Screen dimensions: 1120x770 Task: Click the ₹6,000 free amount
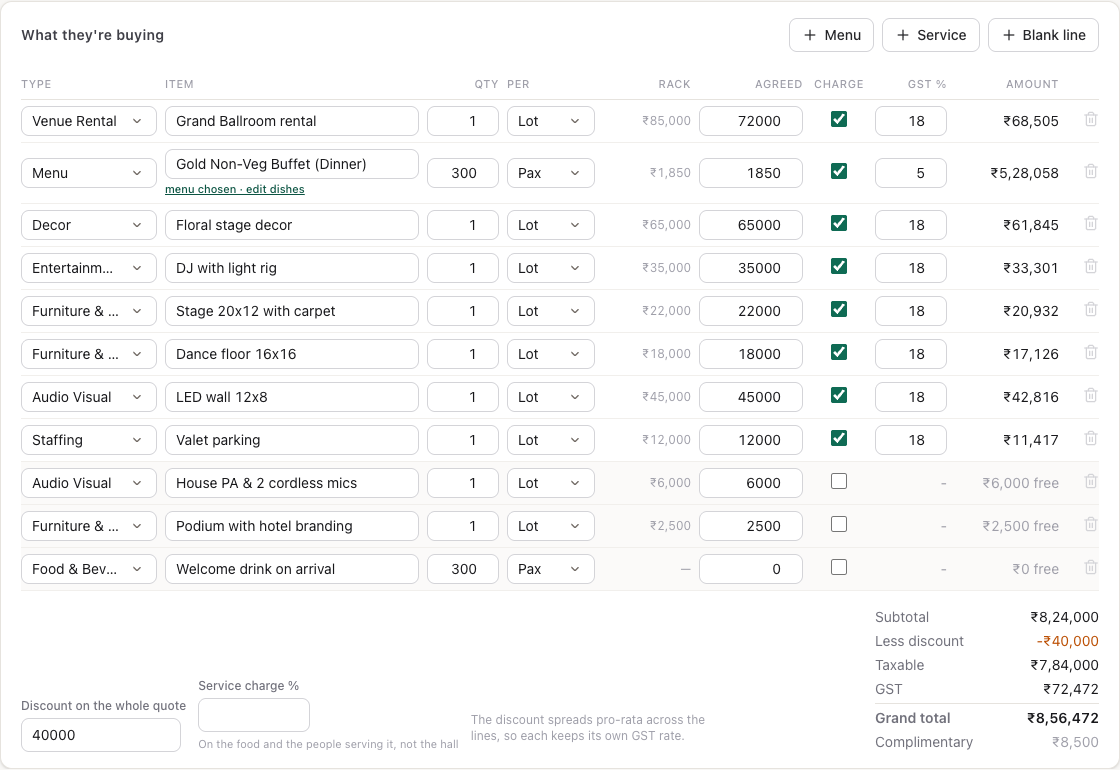click(1020, 483)
